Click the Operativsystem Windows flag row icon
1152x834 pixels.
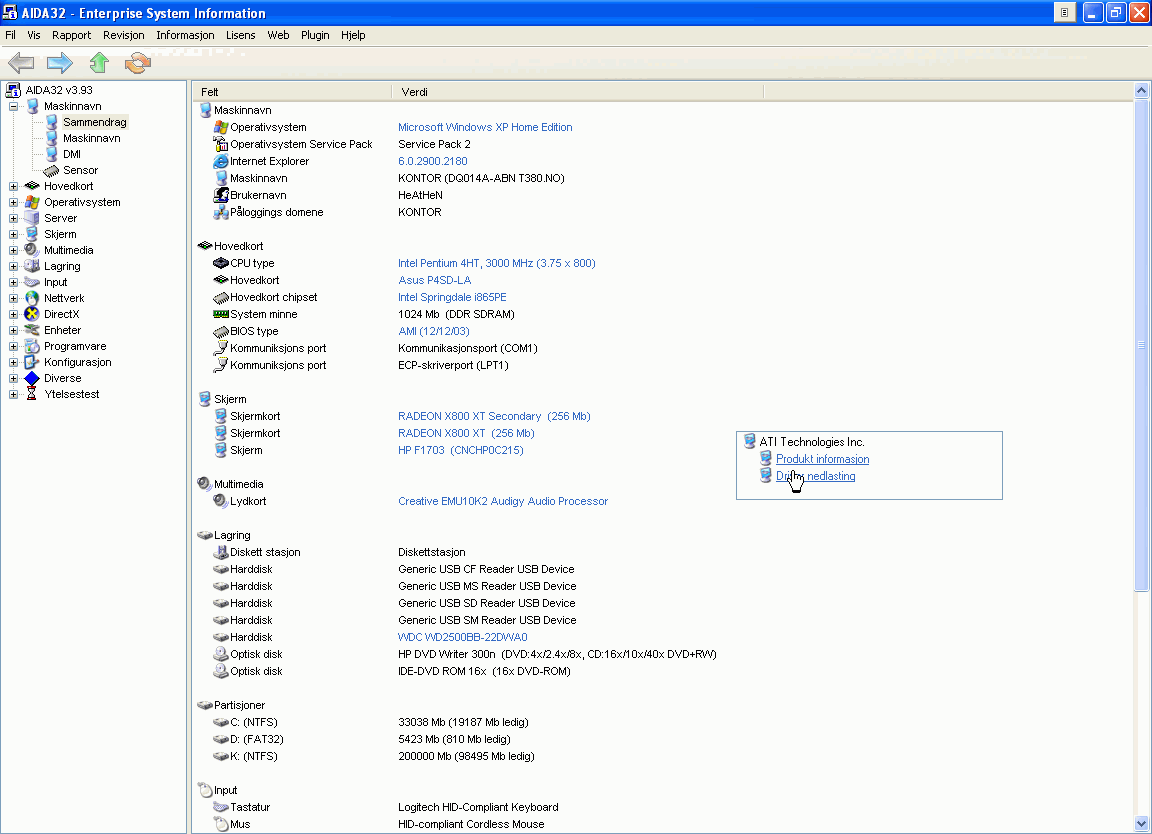click(x=220, y=127)
